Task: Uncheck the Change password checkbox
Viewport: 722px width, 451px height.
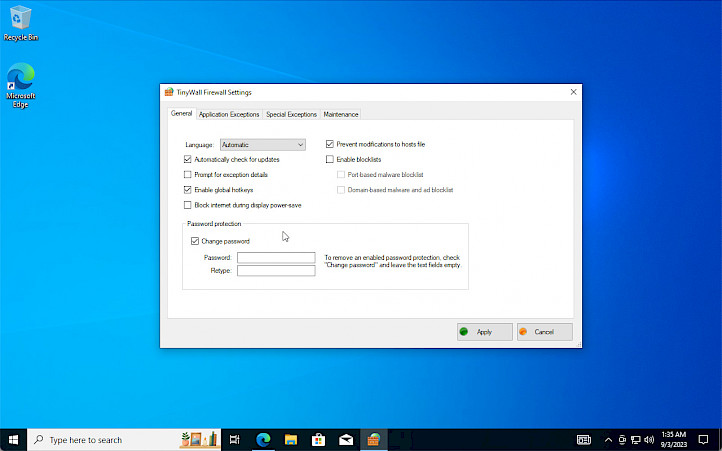Action: click(x=195, y=241)
